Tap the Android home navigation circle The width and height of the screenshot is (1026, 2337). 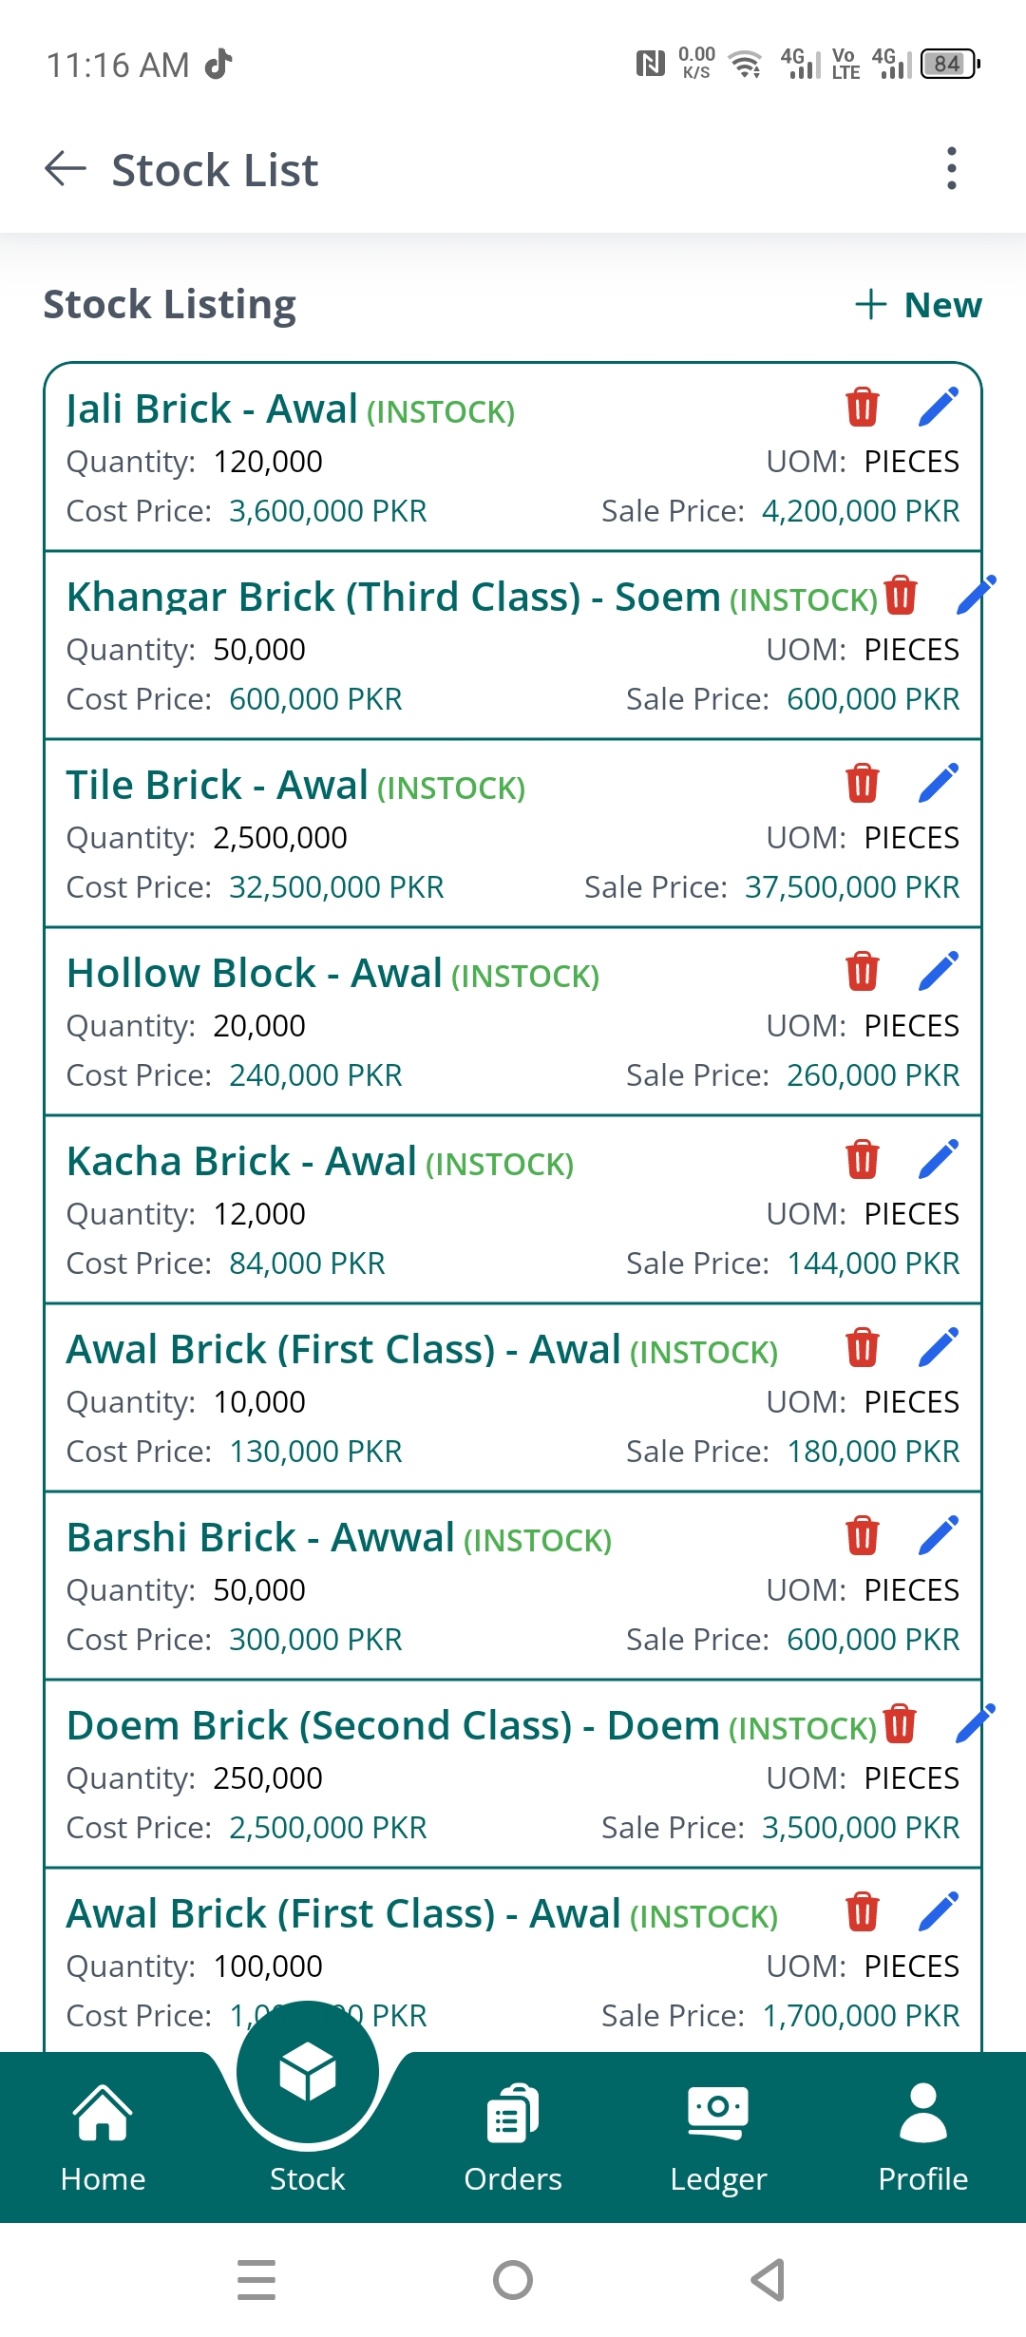(513, 2280)
